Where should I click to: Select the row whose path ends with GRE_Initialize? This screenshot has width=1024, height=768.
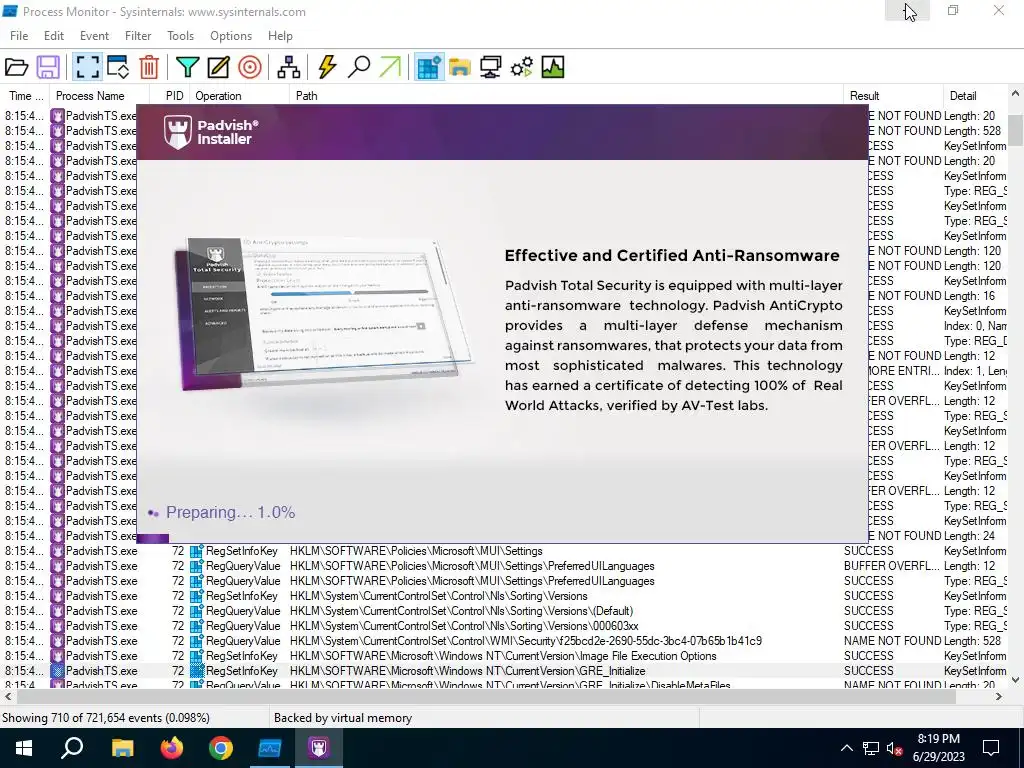(504, 671)
